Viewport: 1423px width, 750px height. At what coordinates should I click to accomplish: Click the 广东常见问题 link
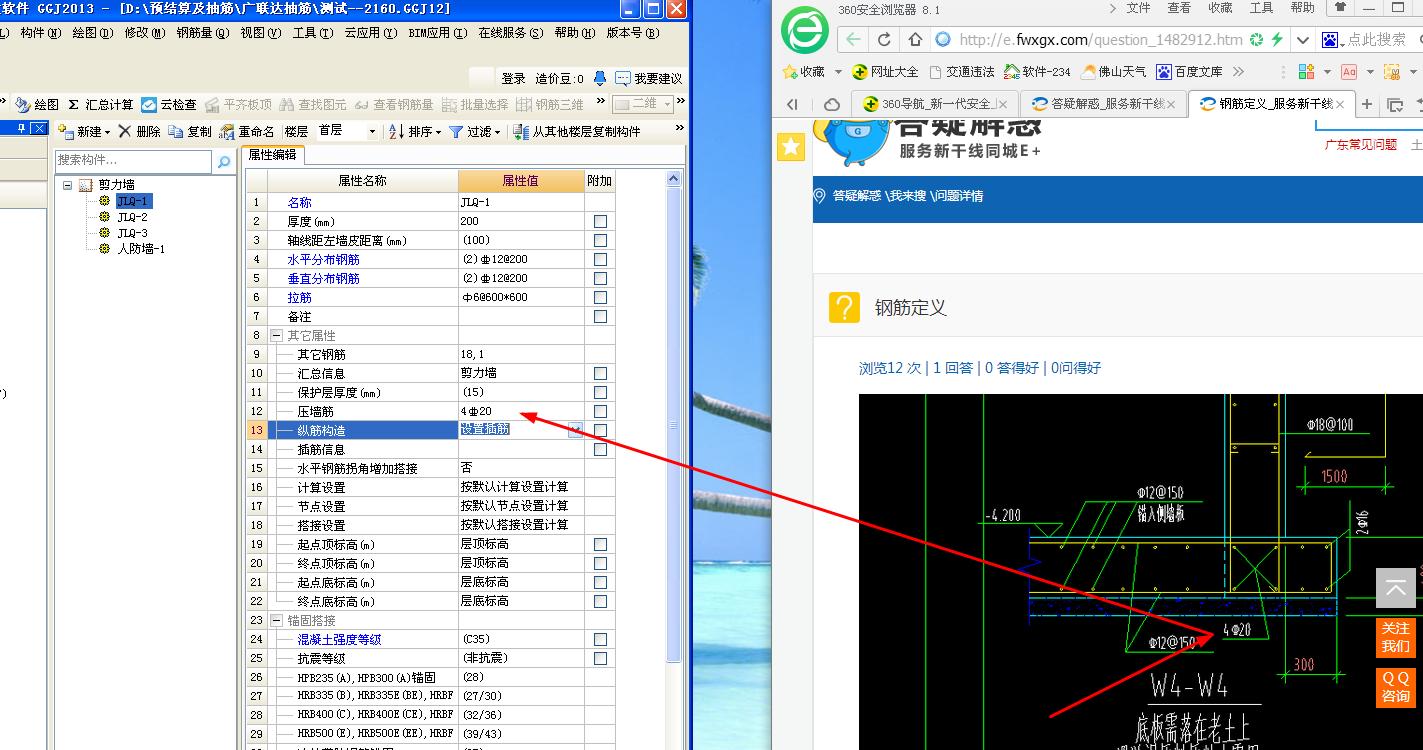[x=1361, y=144]
